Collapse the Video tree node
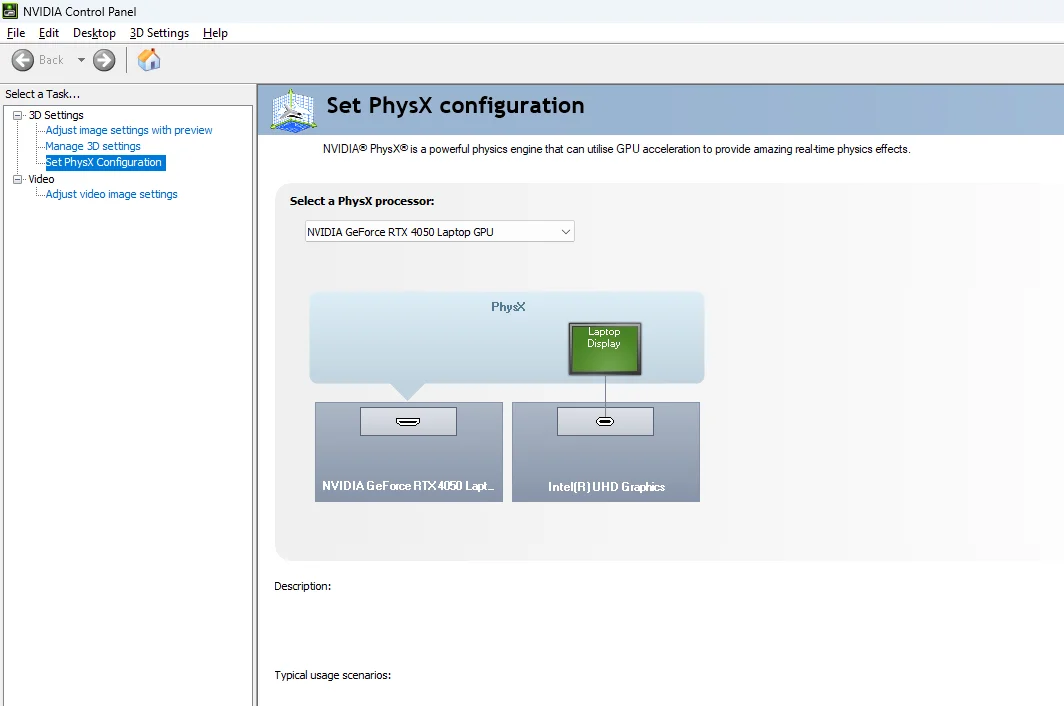1064x706 pixels. (x=18, y=179)
